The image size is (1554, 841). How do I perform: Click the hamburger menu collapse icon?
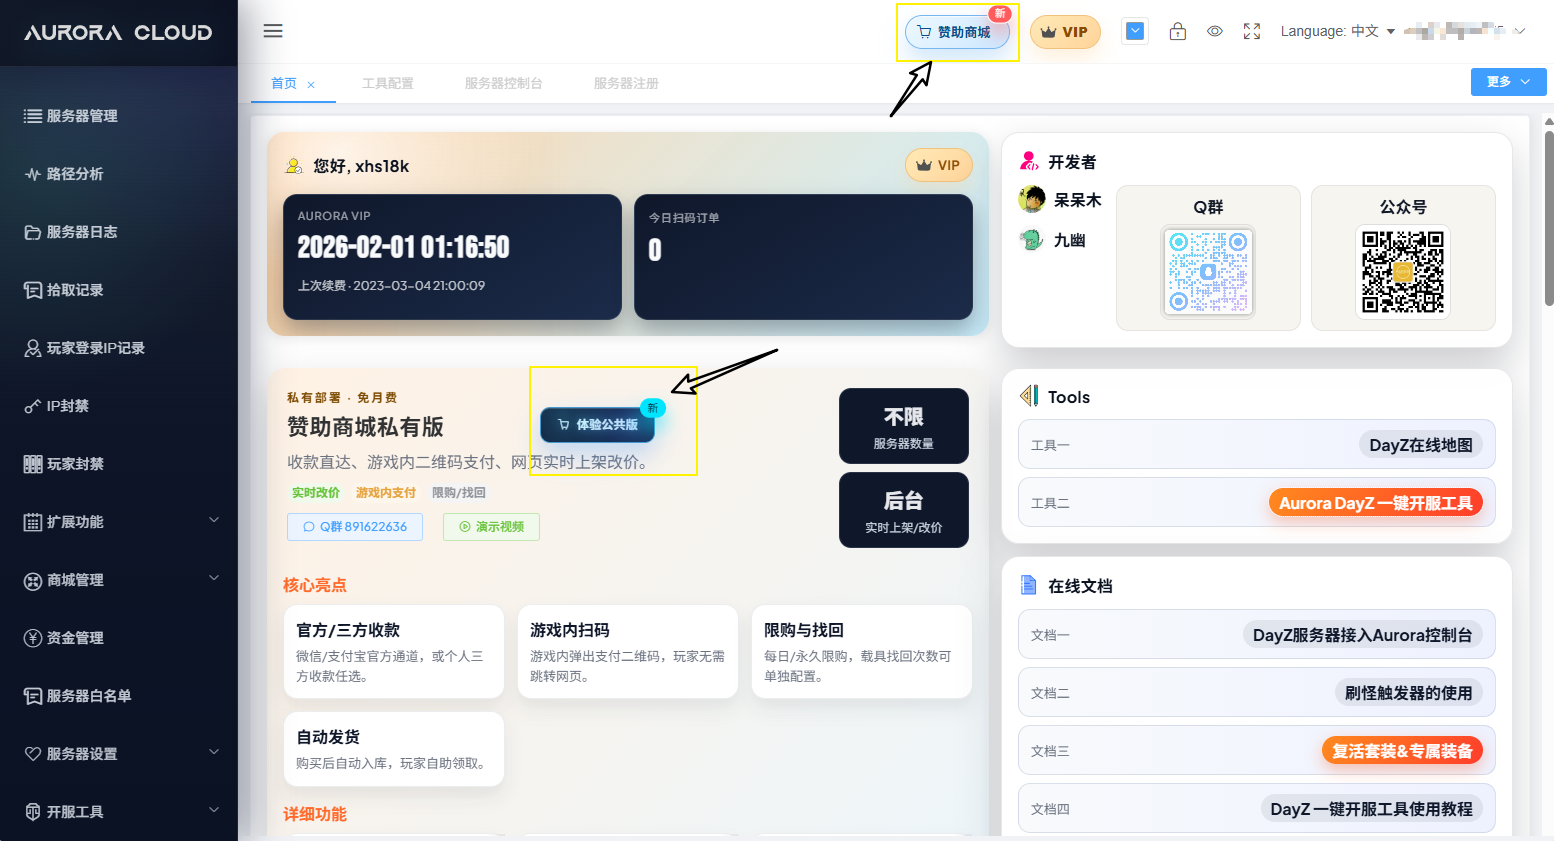point(273,31)
